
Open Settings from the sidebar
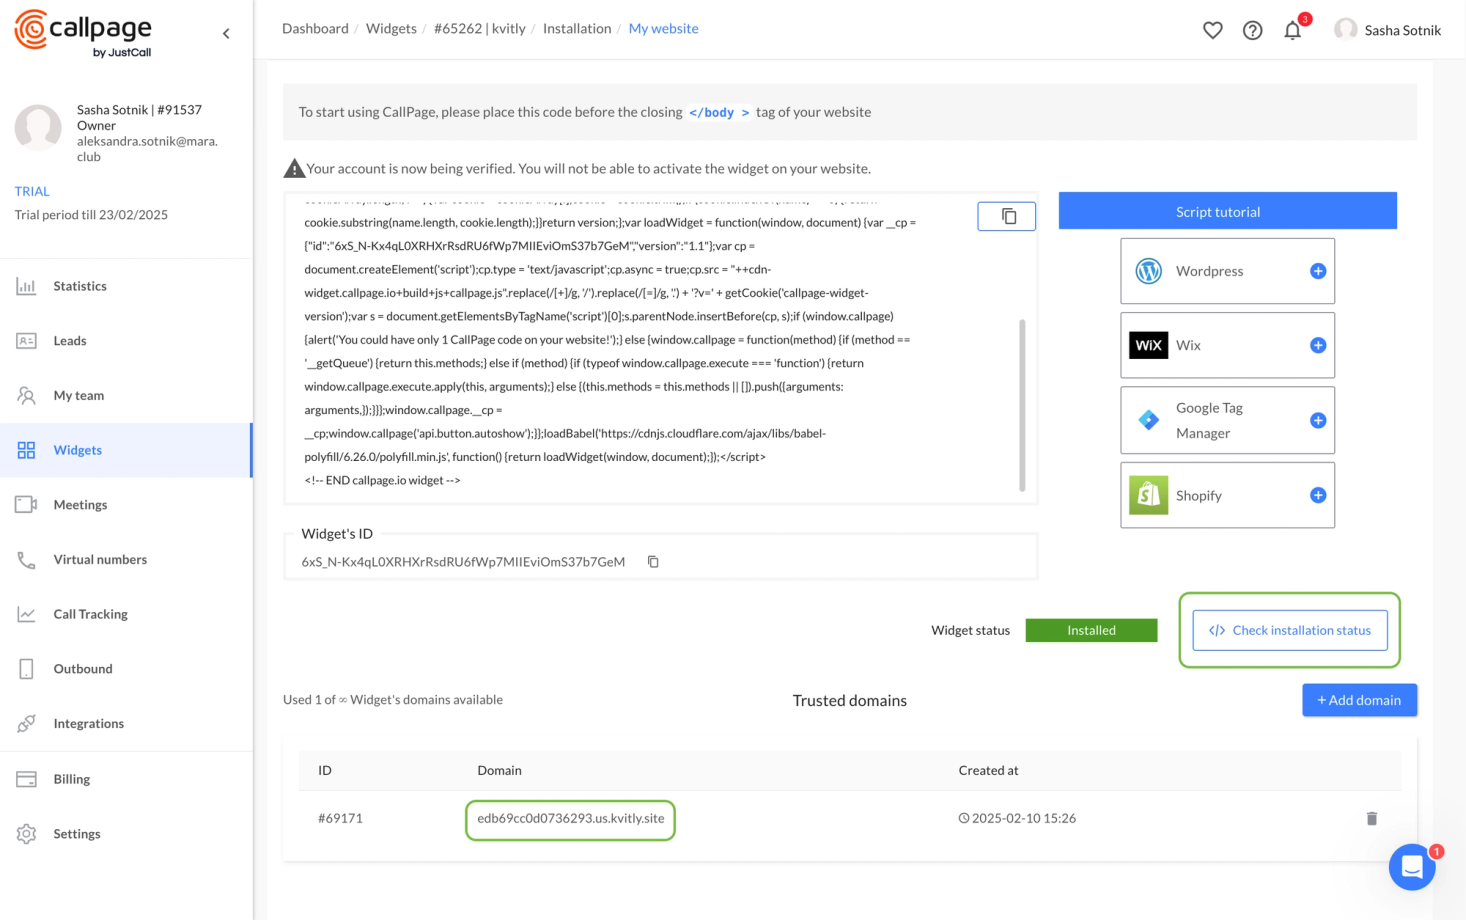[x=126, y=834]
